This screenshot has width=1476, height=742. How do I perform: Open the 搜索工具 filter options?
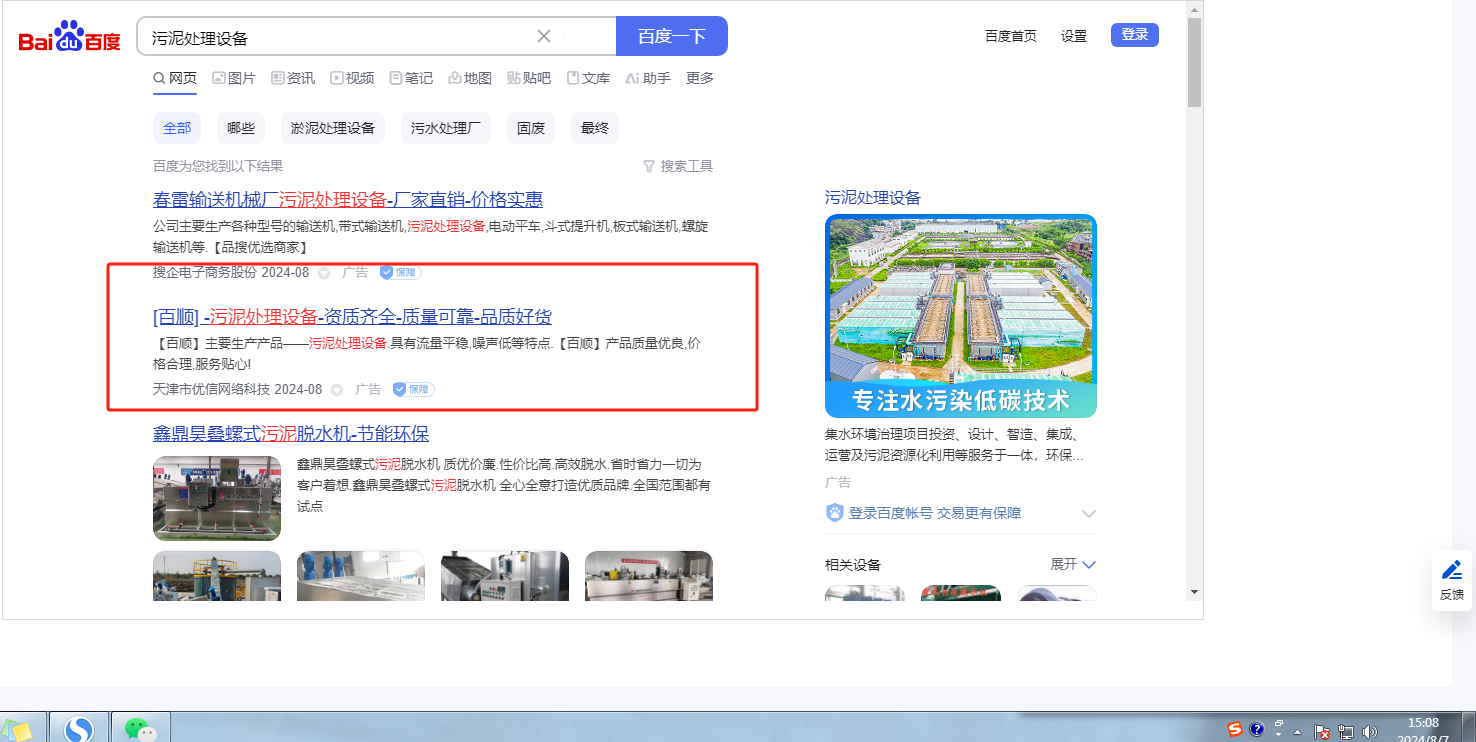tap(678, 166)
